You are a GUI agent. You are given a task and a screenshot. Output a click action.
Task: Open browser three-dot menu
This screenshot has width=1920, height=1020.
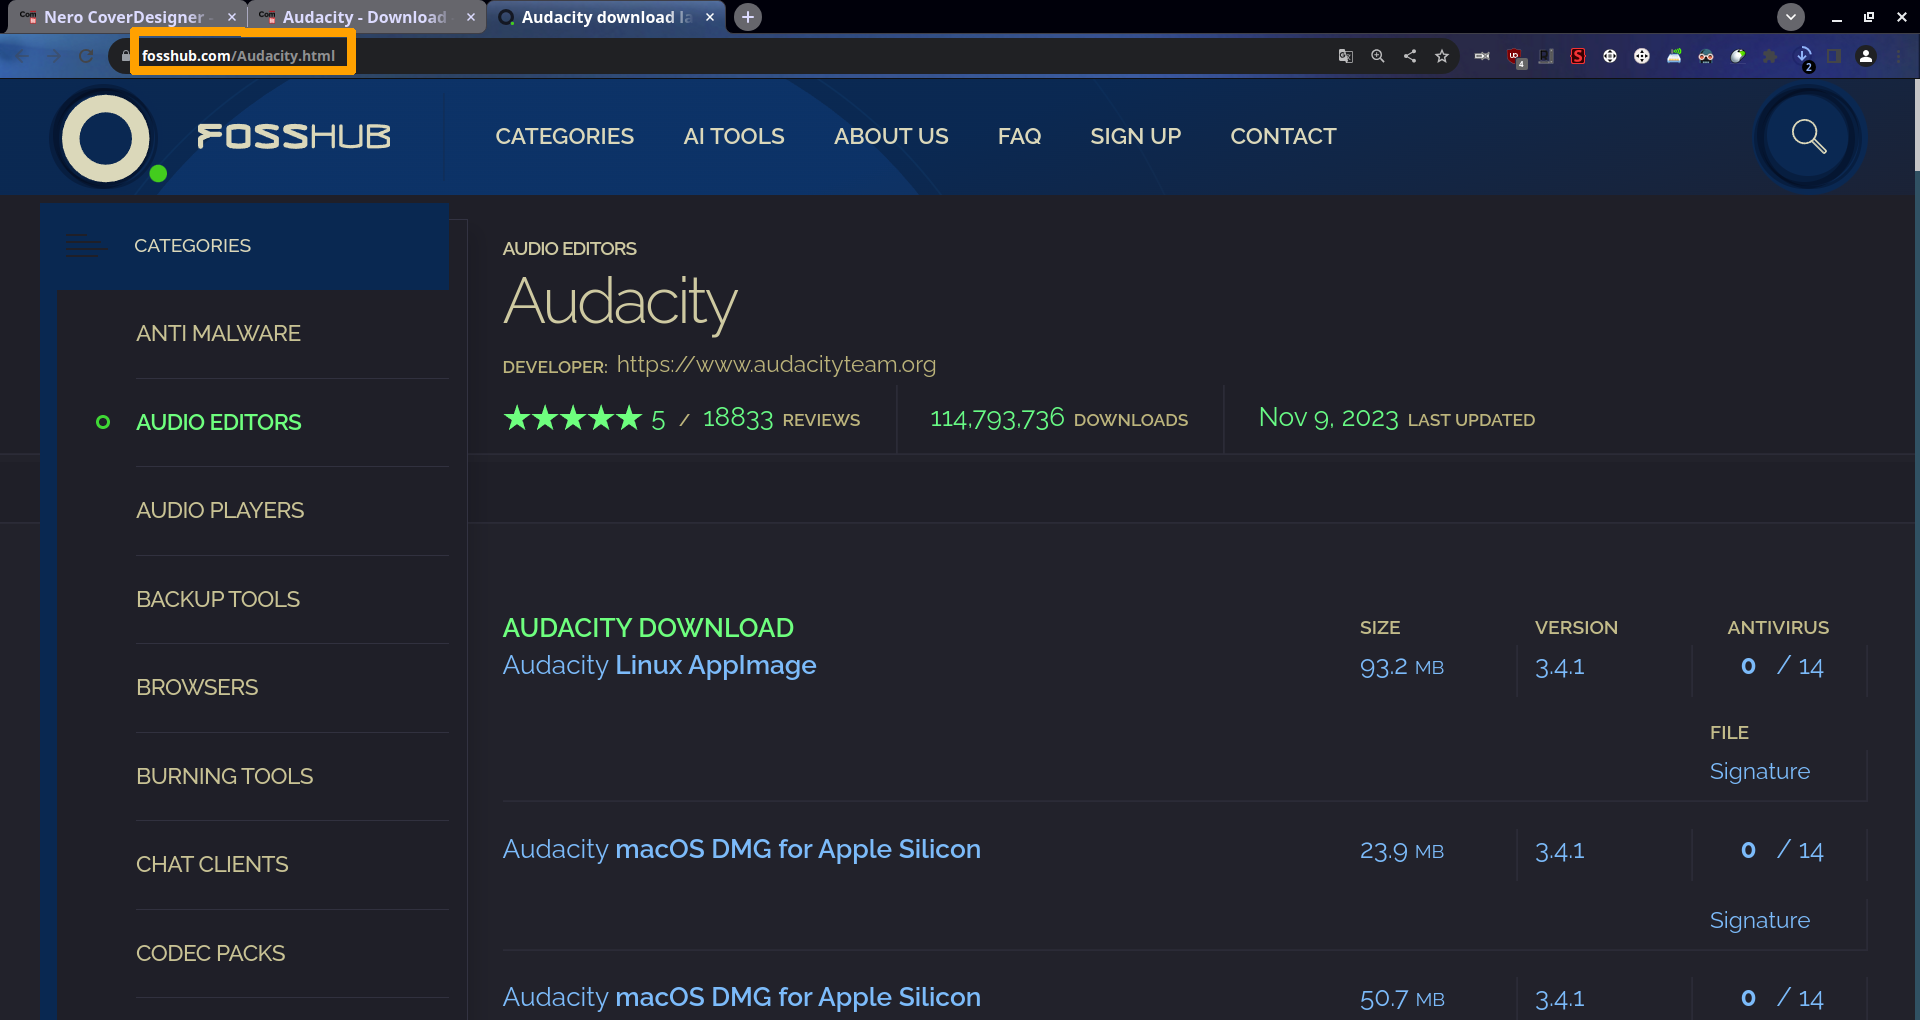tap(1898, 56)
